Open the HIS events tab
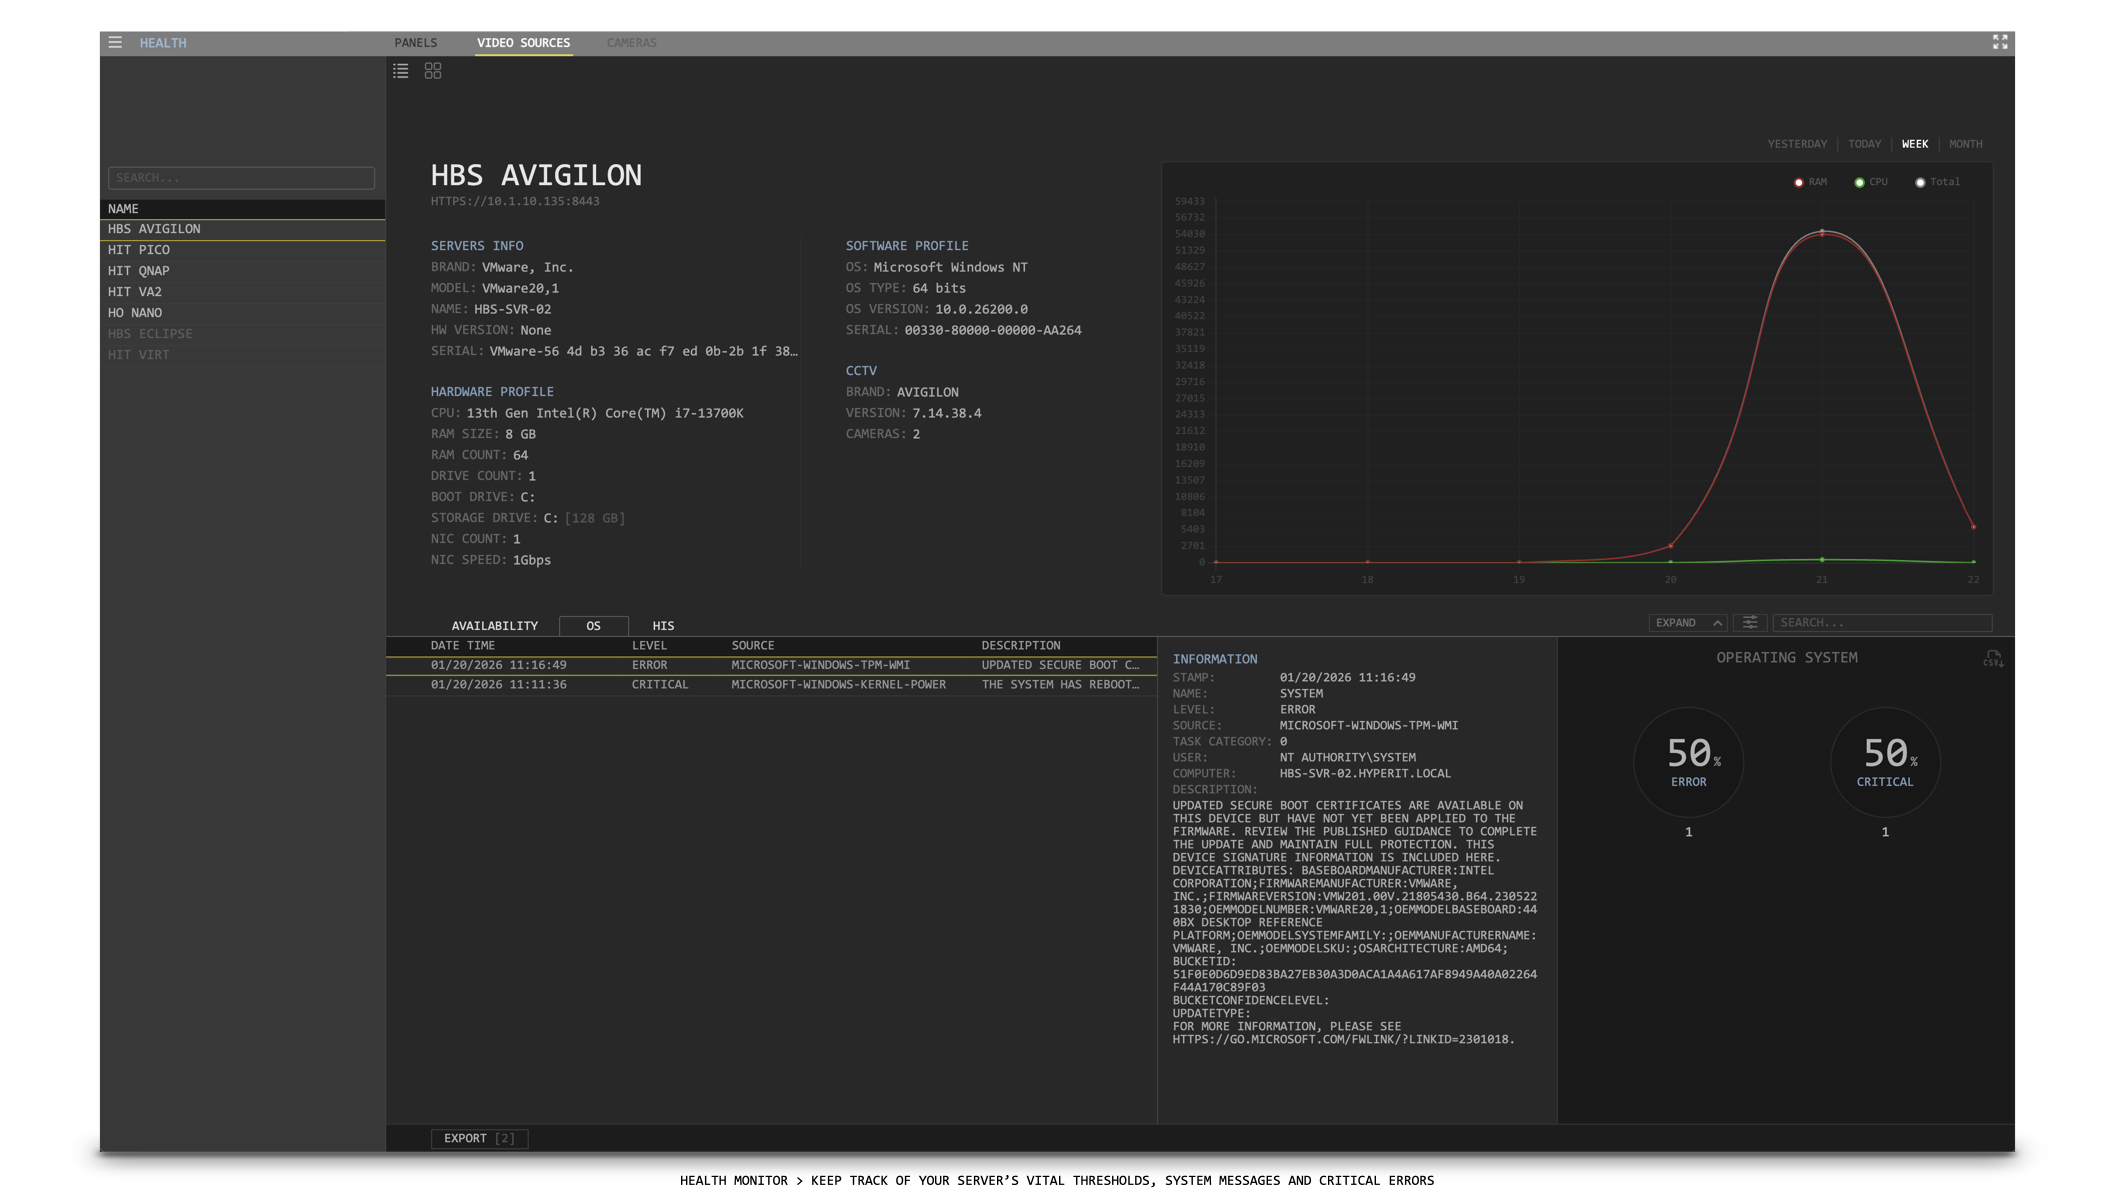The image size is (2115, 1200). point(663,626)
